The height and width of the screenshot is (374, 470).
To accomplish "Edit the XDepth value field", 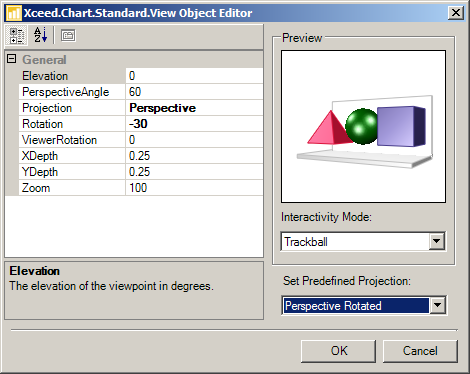I will point(194,156).
